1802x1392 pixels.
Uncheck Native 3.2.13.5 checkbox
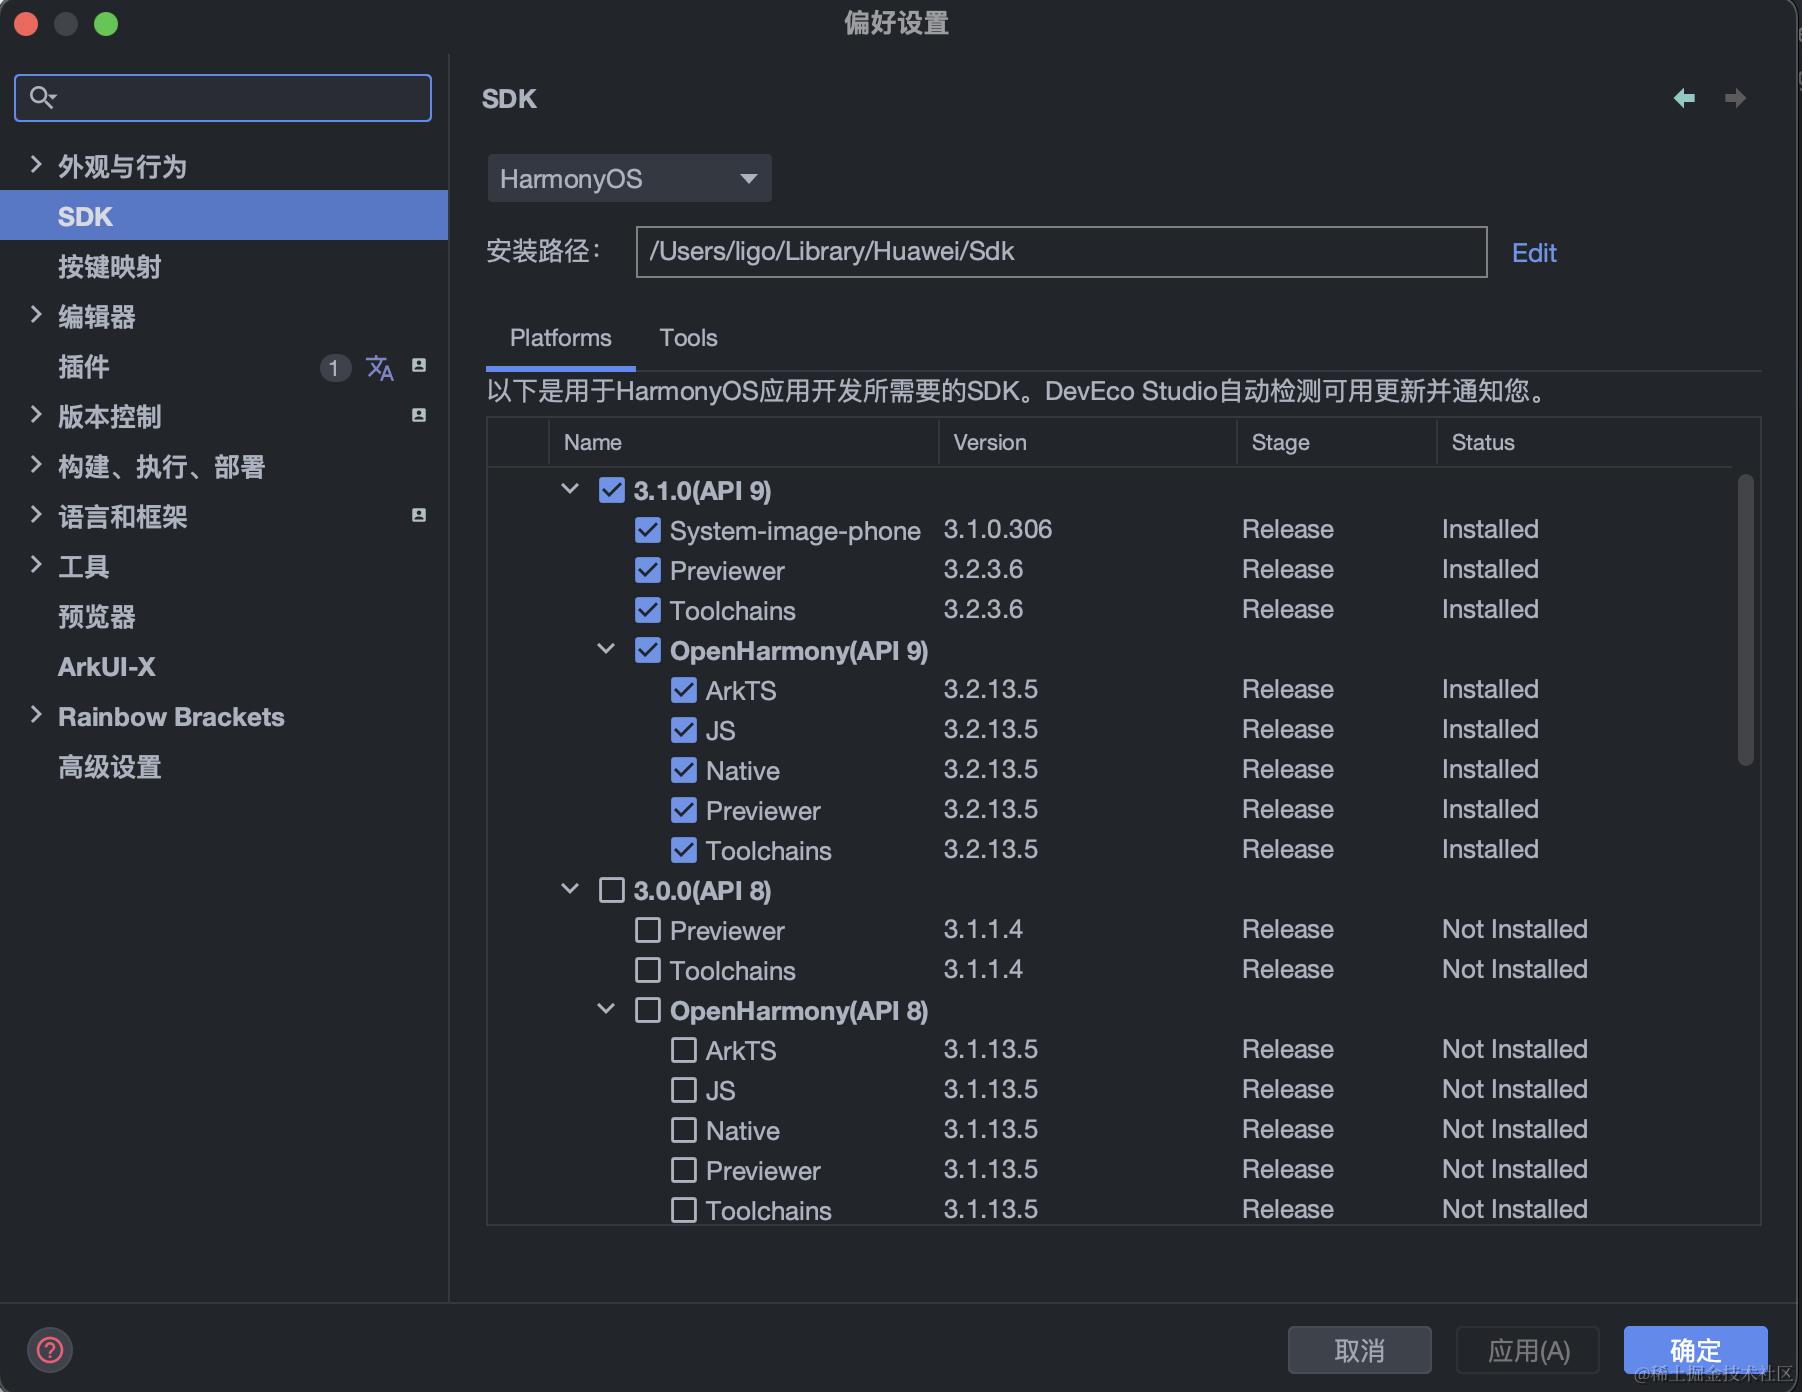684,770
